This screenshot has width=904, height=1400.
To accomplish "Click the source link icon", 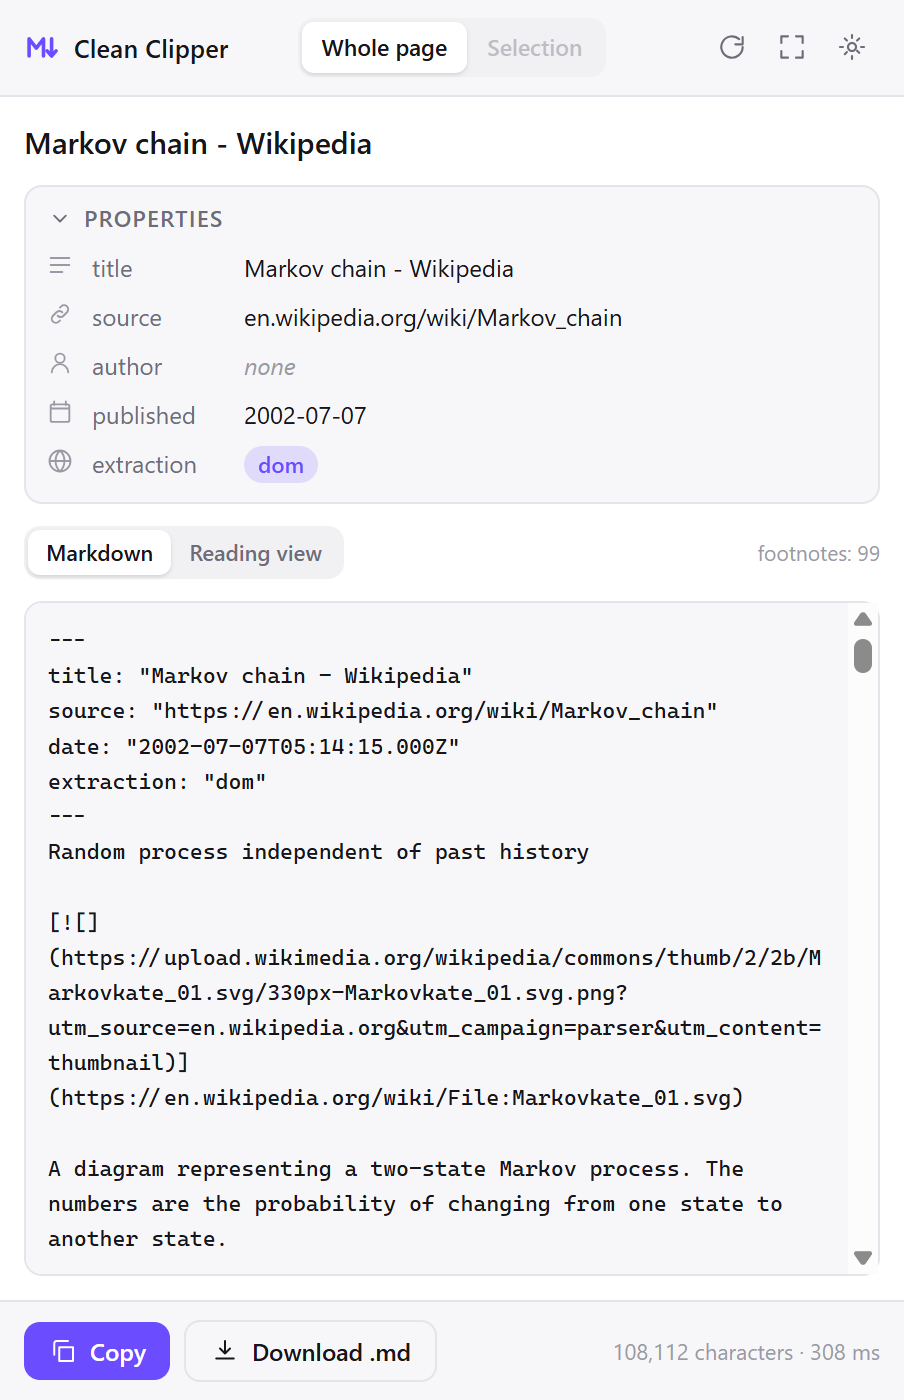I will (x=60, y=315).
